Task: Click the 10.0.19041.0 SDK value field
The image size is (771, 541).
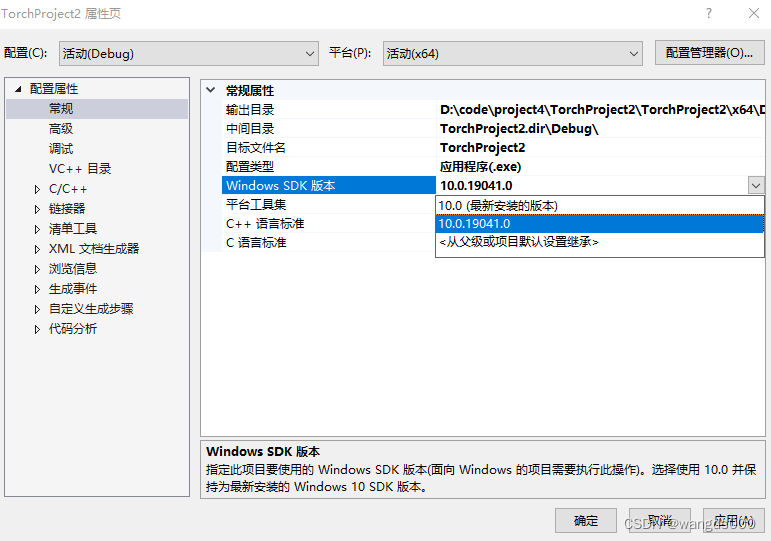Action: pos(592,186)
